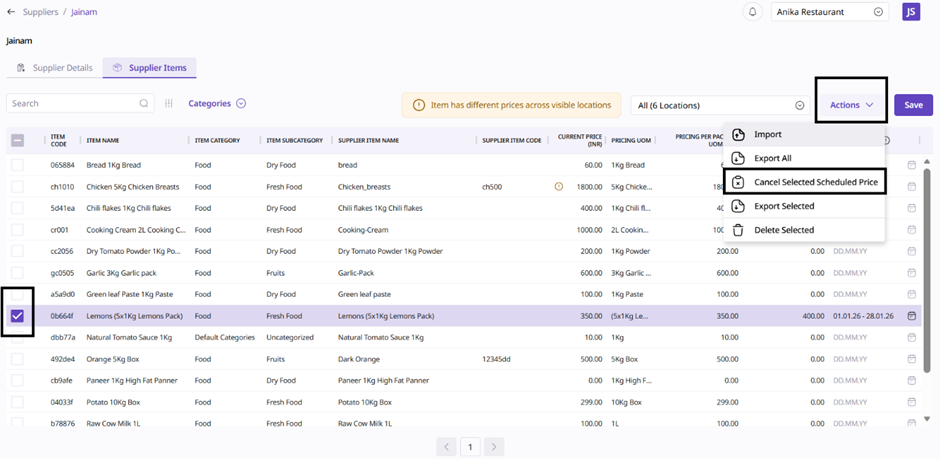Open calendar icon for Lemons row
Image resolution: width=940 pixels, height=459 pixels.
coord(912,316)
